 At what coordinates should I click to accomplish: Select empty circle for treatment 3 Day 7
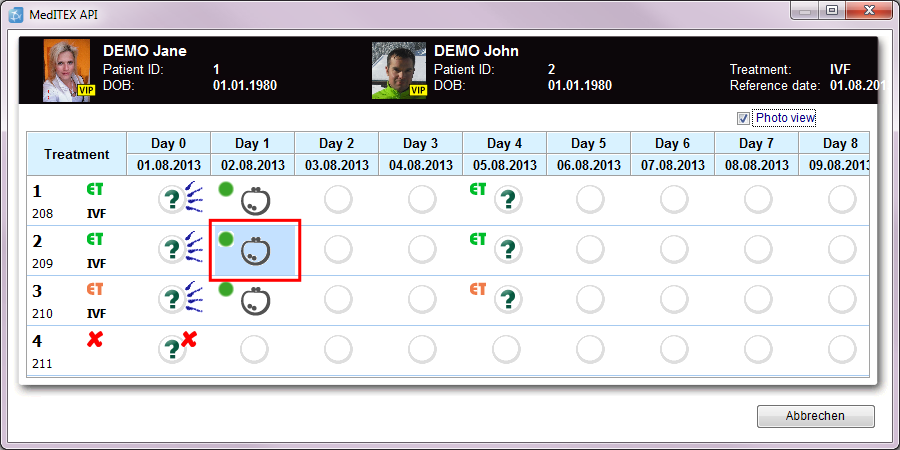click(x=758, y=300)
